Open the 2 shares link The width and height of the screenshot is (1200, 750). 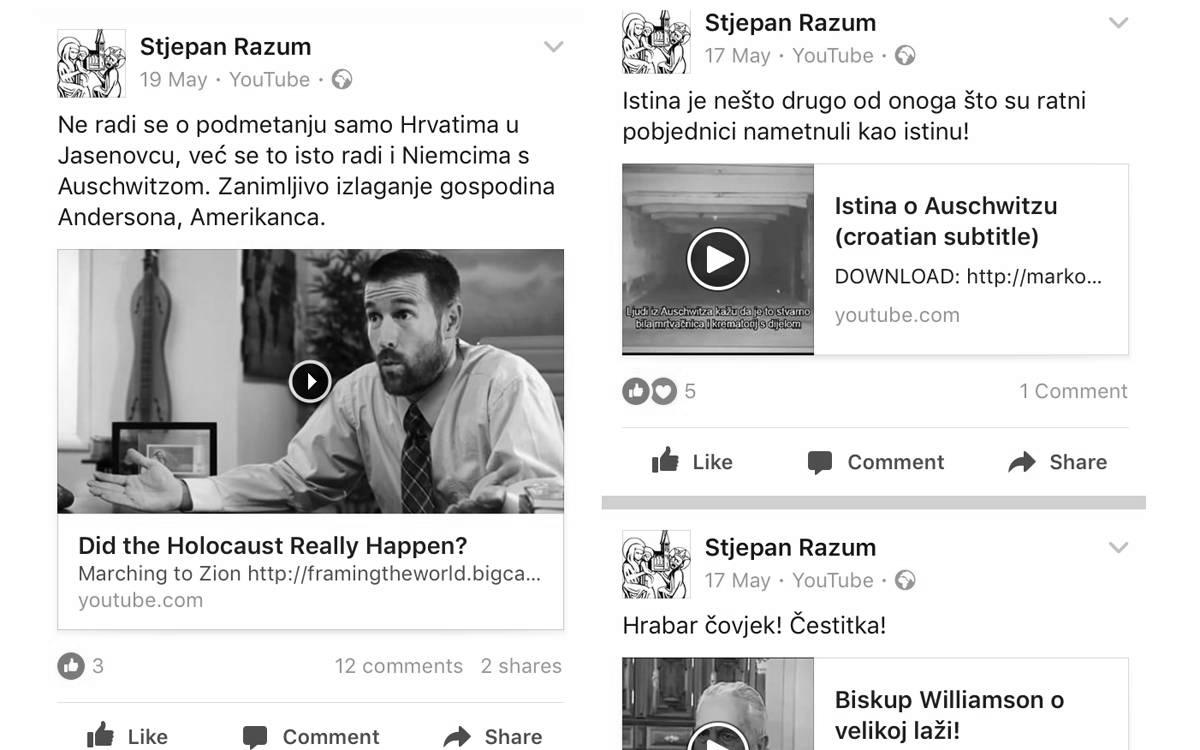coord(521,666)
